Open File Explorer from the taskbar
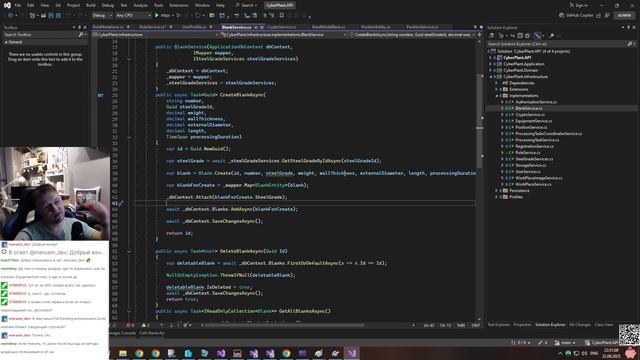Screen dimensions: 640x360 123,353
